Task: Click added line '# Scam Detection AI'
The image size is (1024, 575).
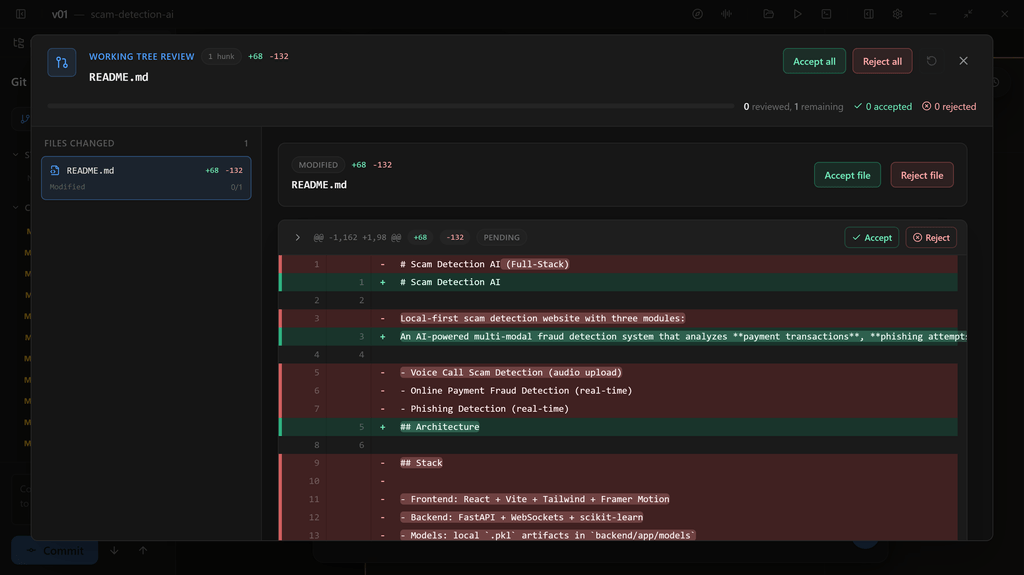Action: (x=618, y=282)
